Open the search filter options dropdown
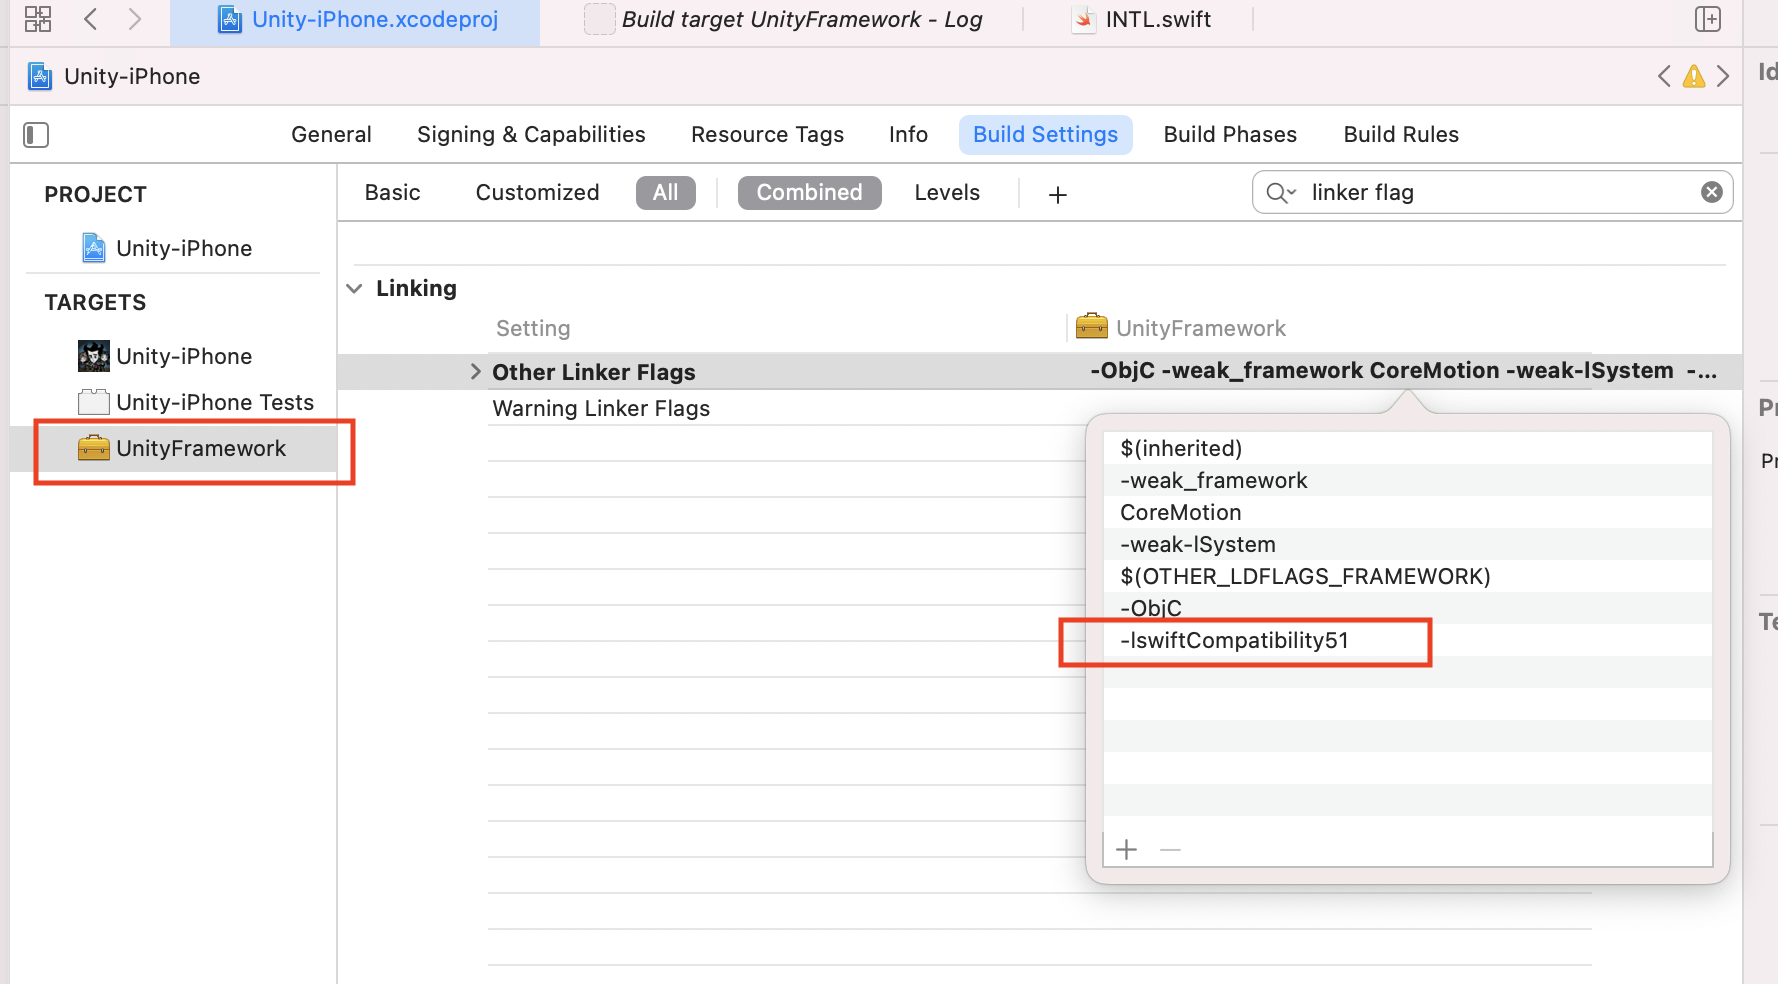 point(1281,193)
